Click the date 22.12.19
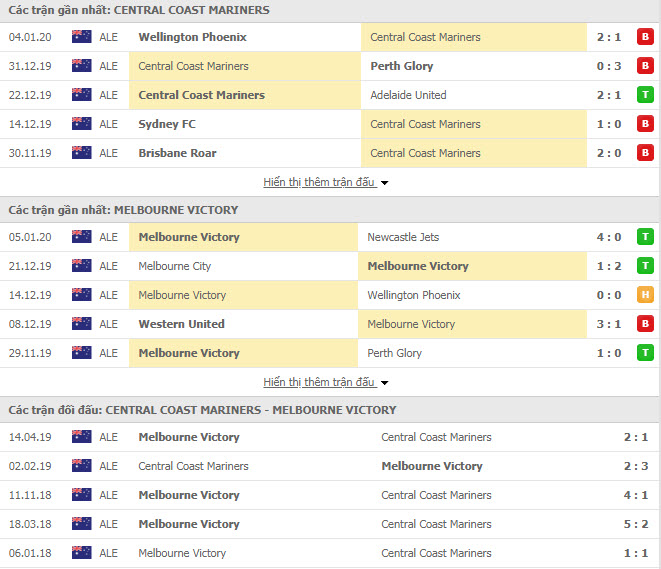Screen dimensions: 661x569 [x=30, y=95]
